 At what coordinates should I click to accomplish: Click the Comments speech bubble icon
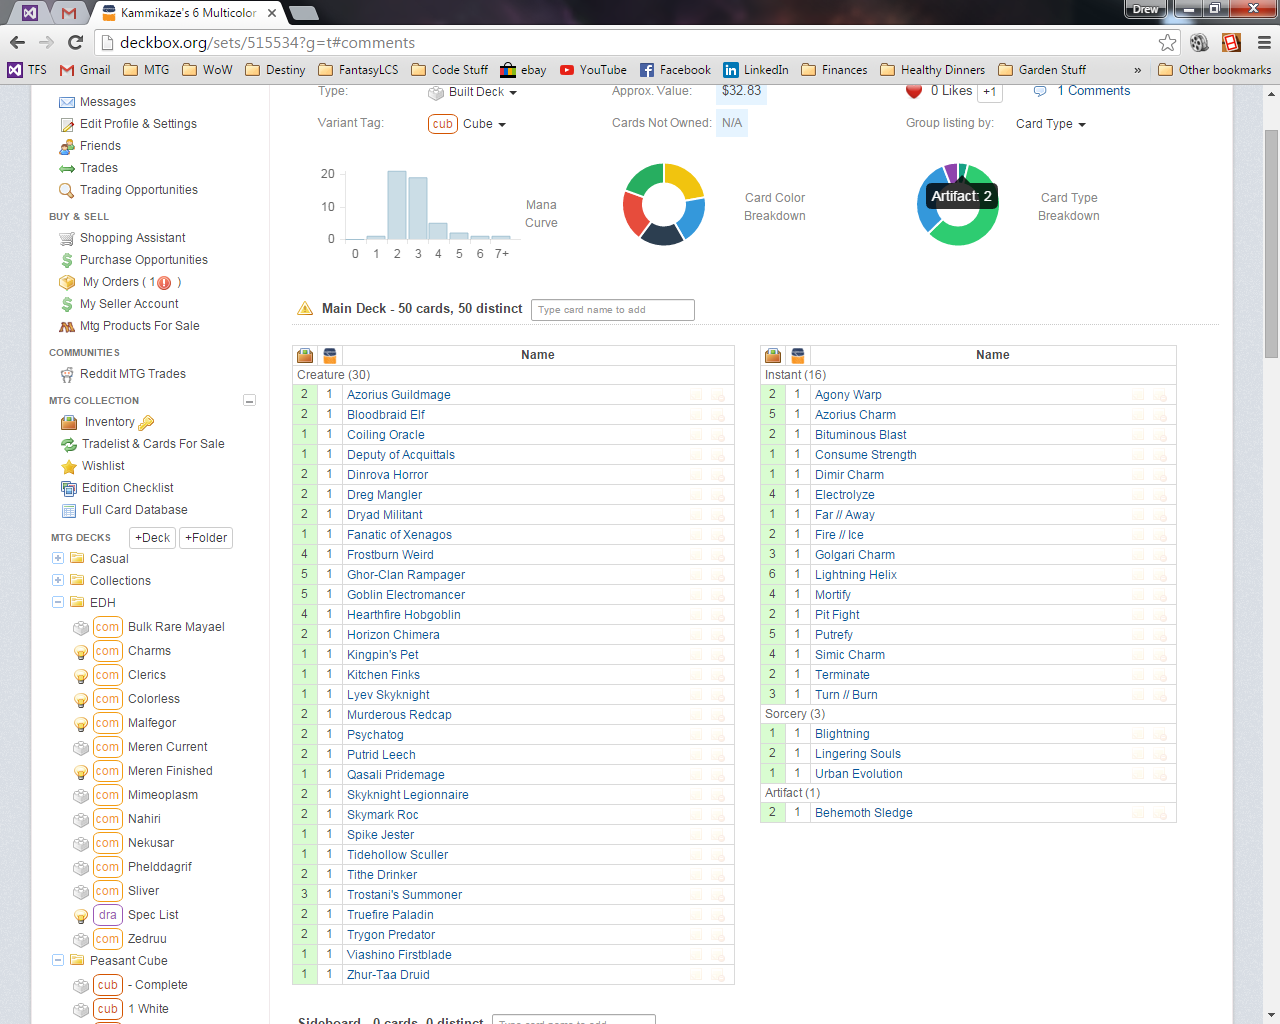[x=1040, y=91]
